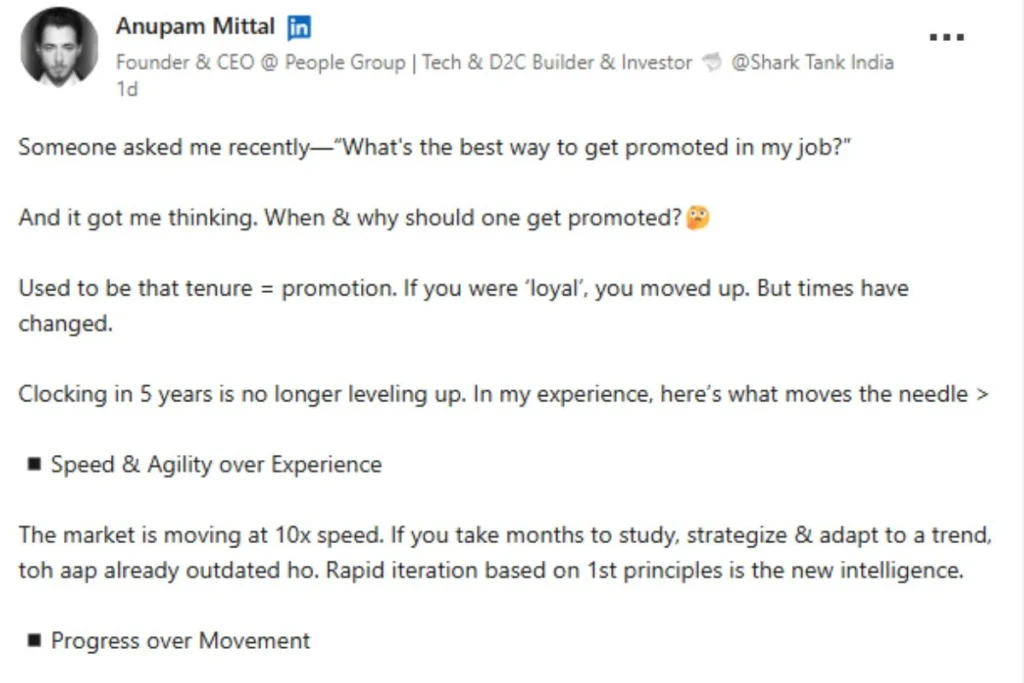Click the '1d' post timestamp
This screenshot has width=1024, height=683.
127,89
